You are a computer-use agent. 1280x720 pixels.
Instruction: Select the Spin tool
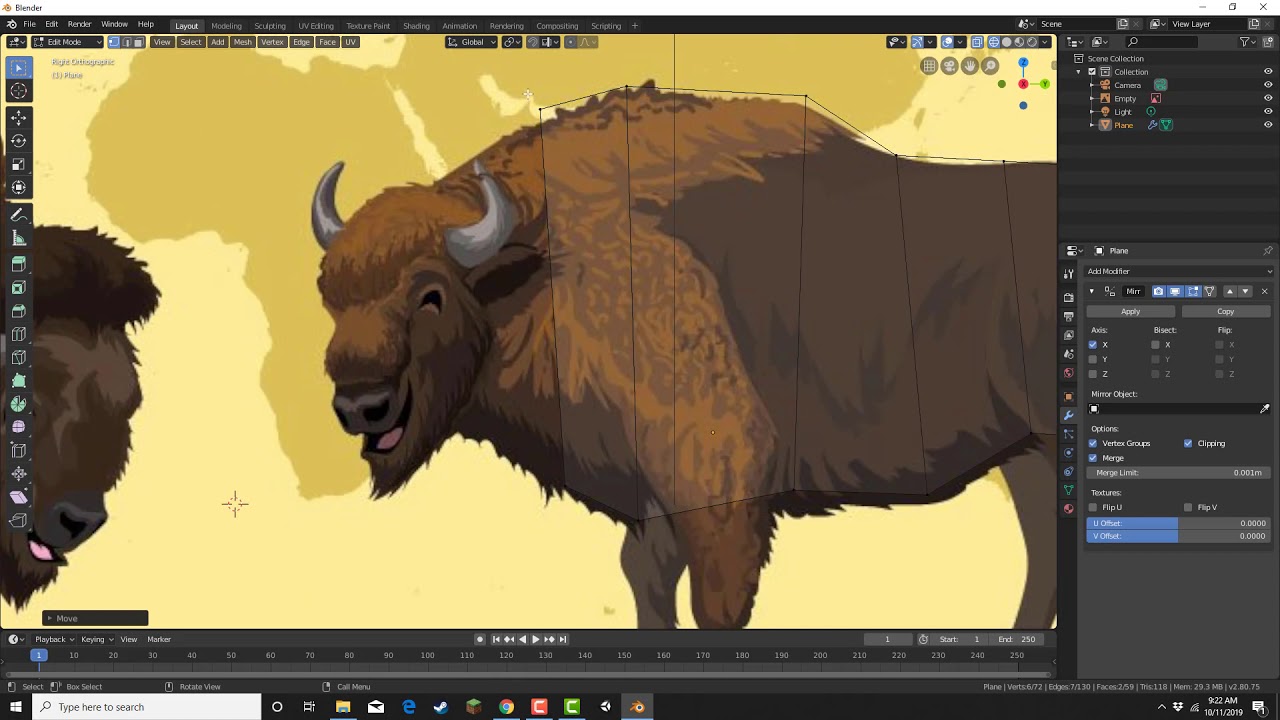pyautogui.click(x=18, y=404)
